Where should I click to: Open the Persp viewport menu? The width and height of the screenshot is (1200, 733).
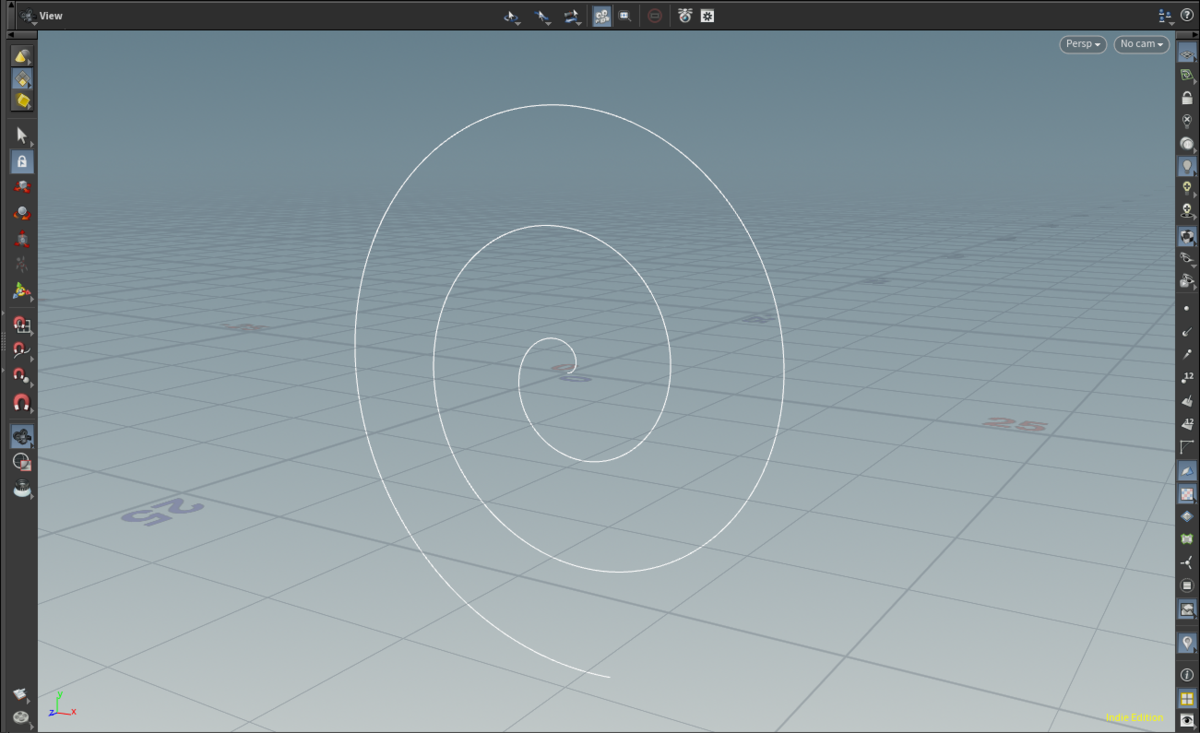click(x=1083, y=44)
